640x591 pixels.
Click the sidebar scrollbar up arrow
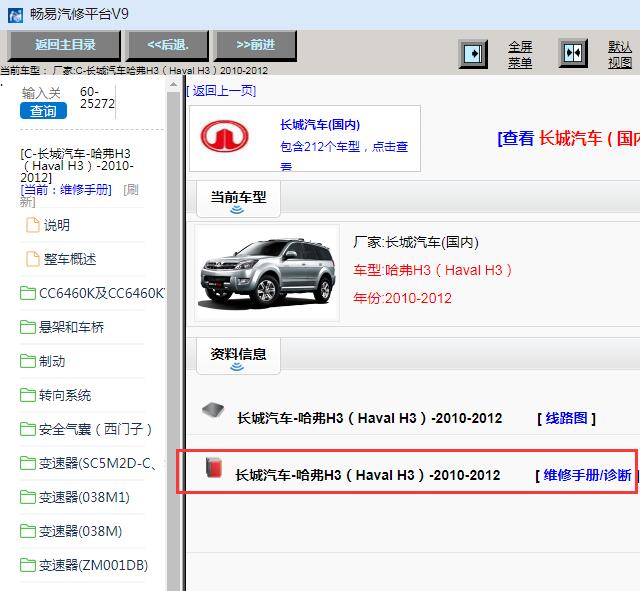pyautogui.click(x=173, y=85)
